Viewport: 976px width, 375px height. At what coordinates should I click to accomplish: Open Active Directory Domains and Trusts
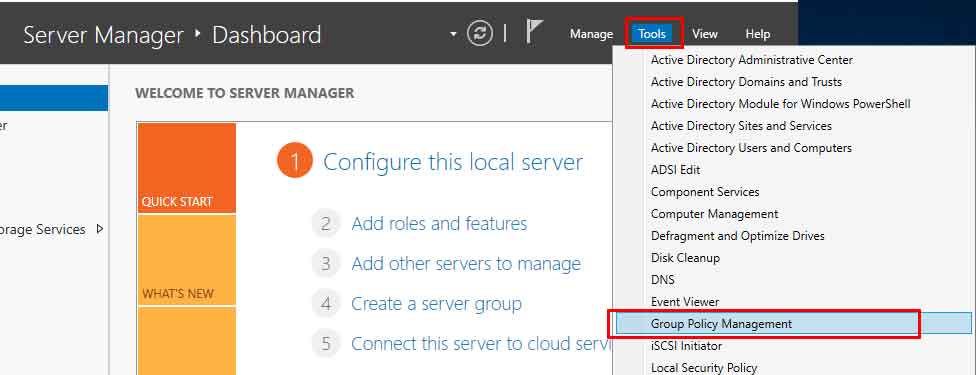[x=746, y=82]
